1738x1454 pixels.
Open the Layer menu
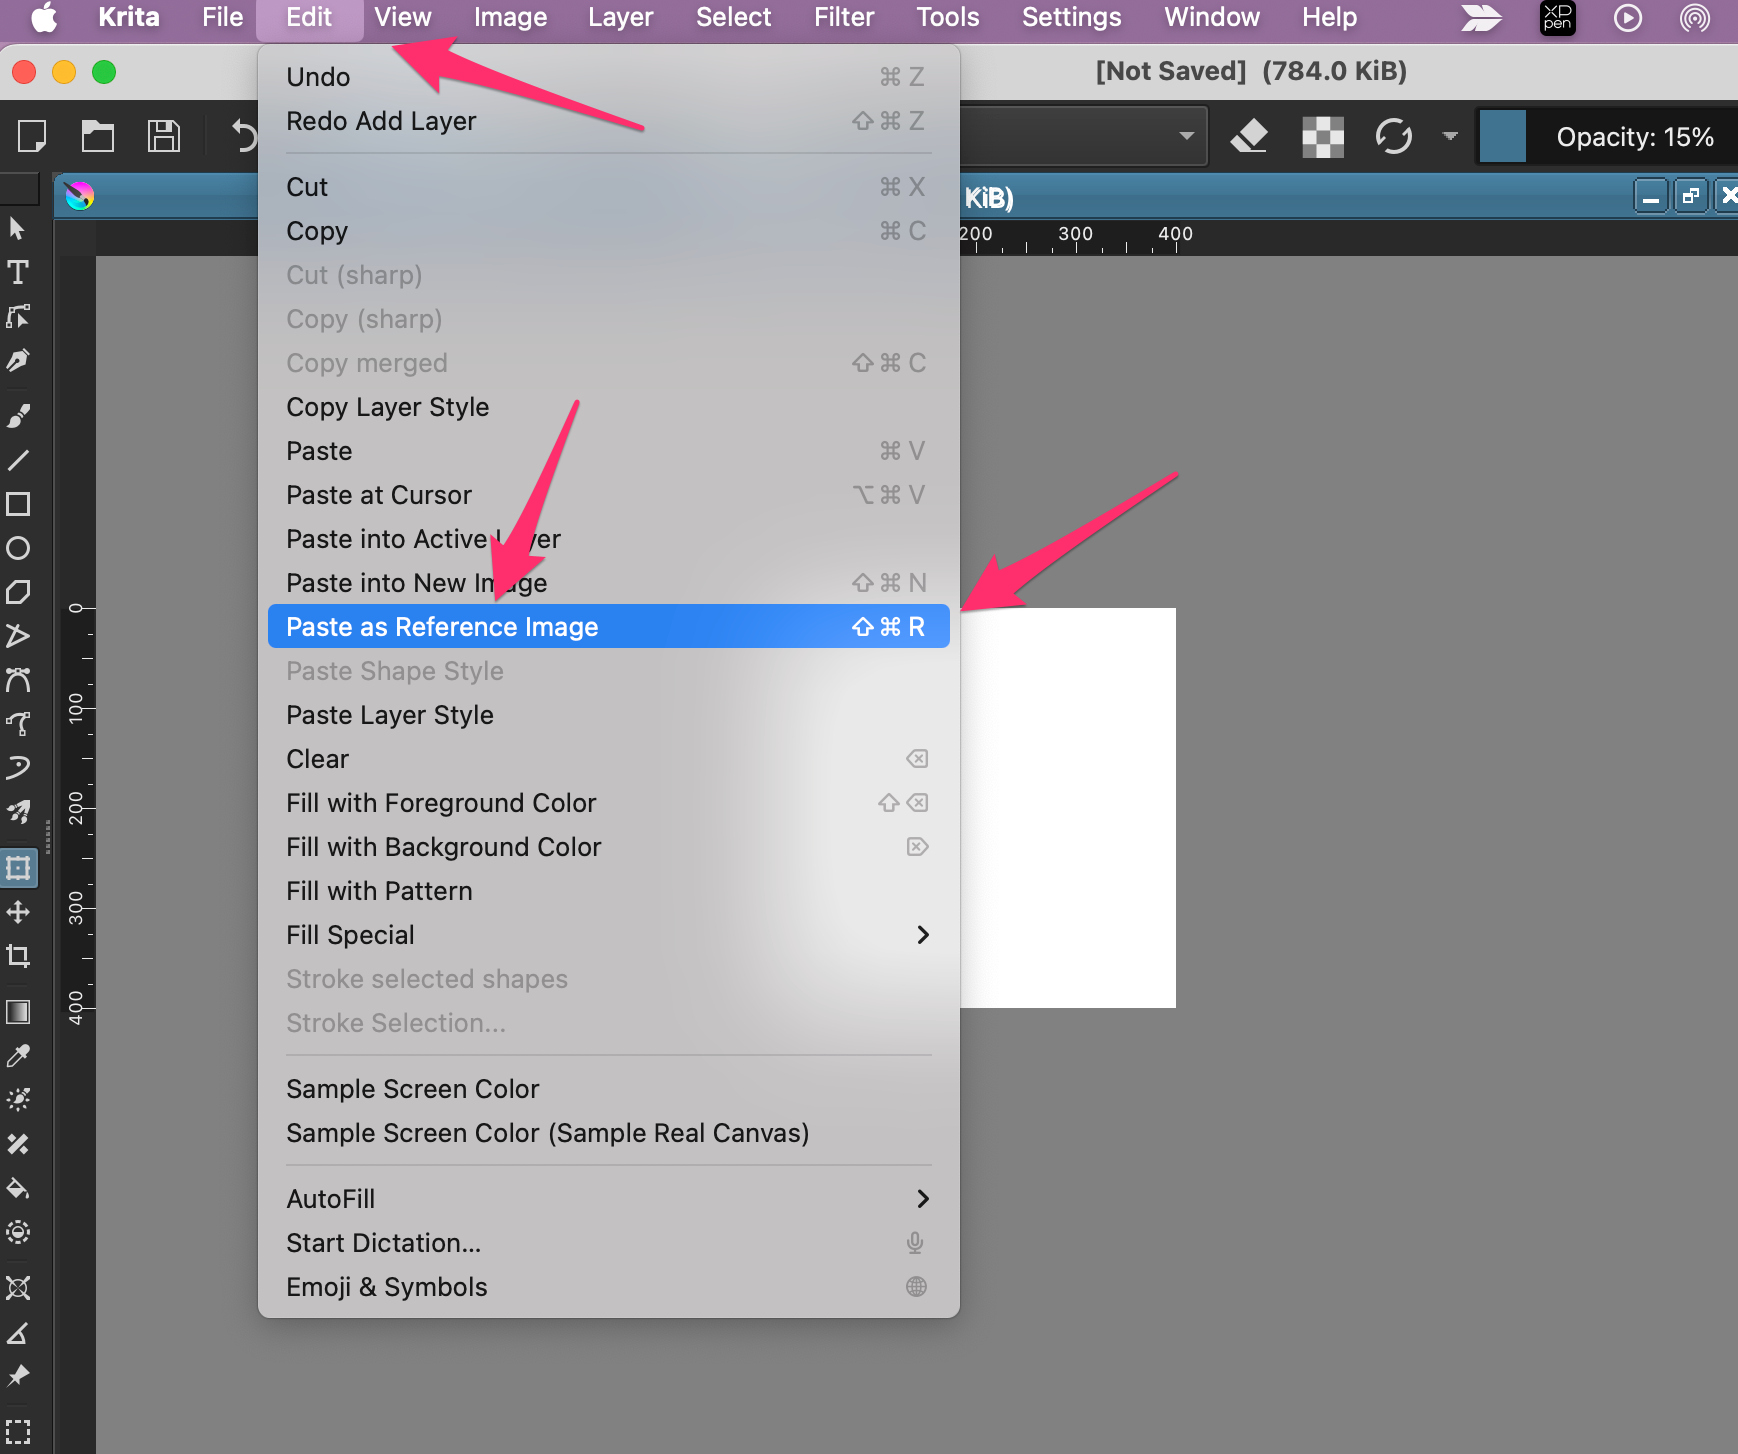coord(619,18)
